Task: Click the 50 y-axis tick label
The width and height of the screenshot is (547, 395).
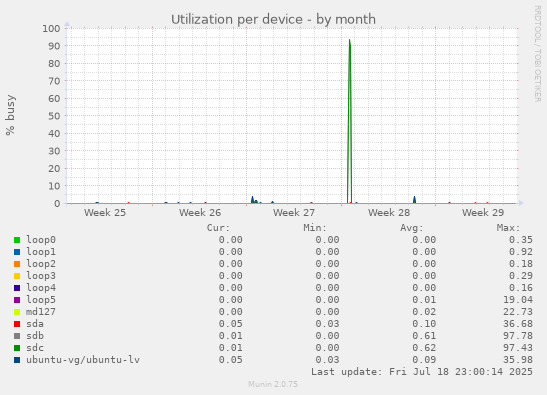Action: pyautogui.click(x=54, y=116)
